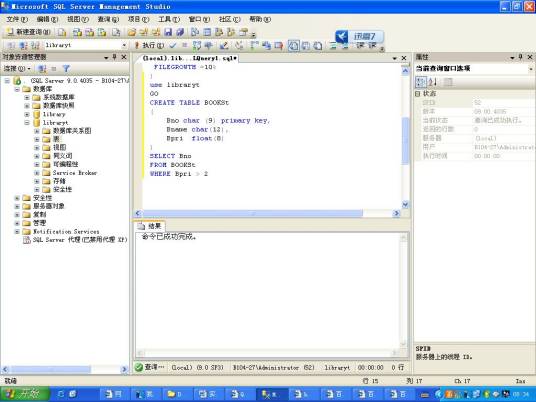Collapse the libraryt database node
The image size is (536, 402).
coord(27,122)
